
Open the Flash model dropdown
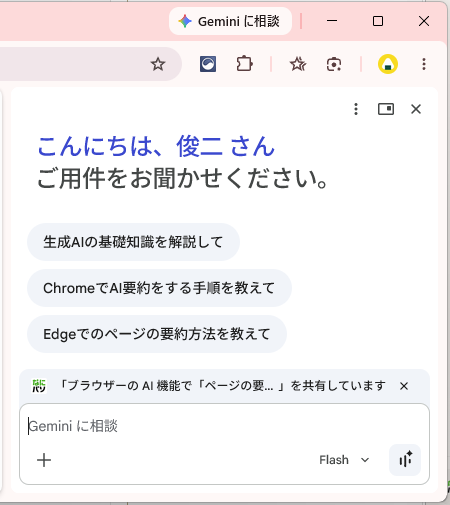coord(344,460)
